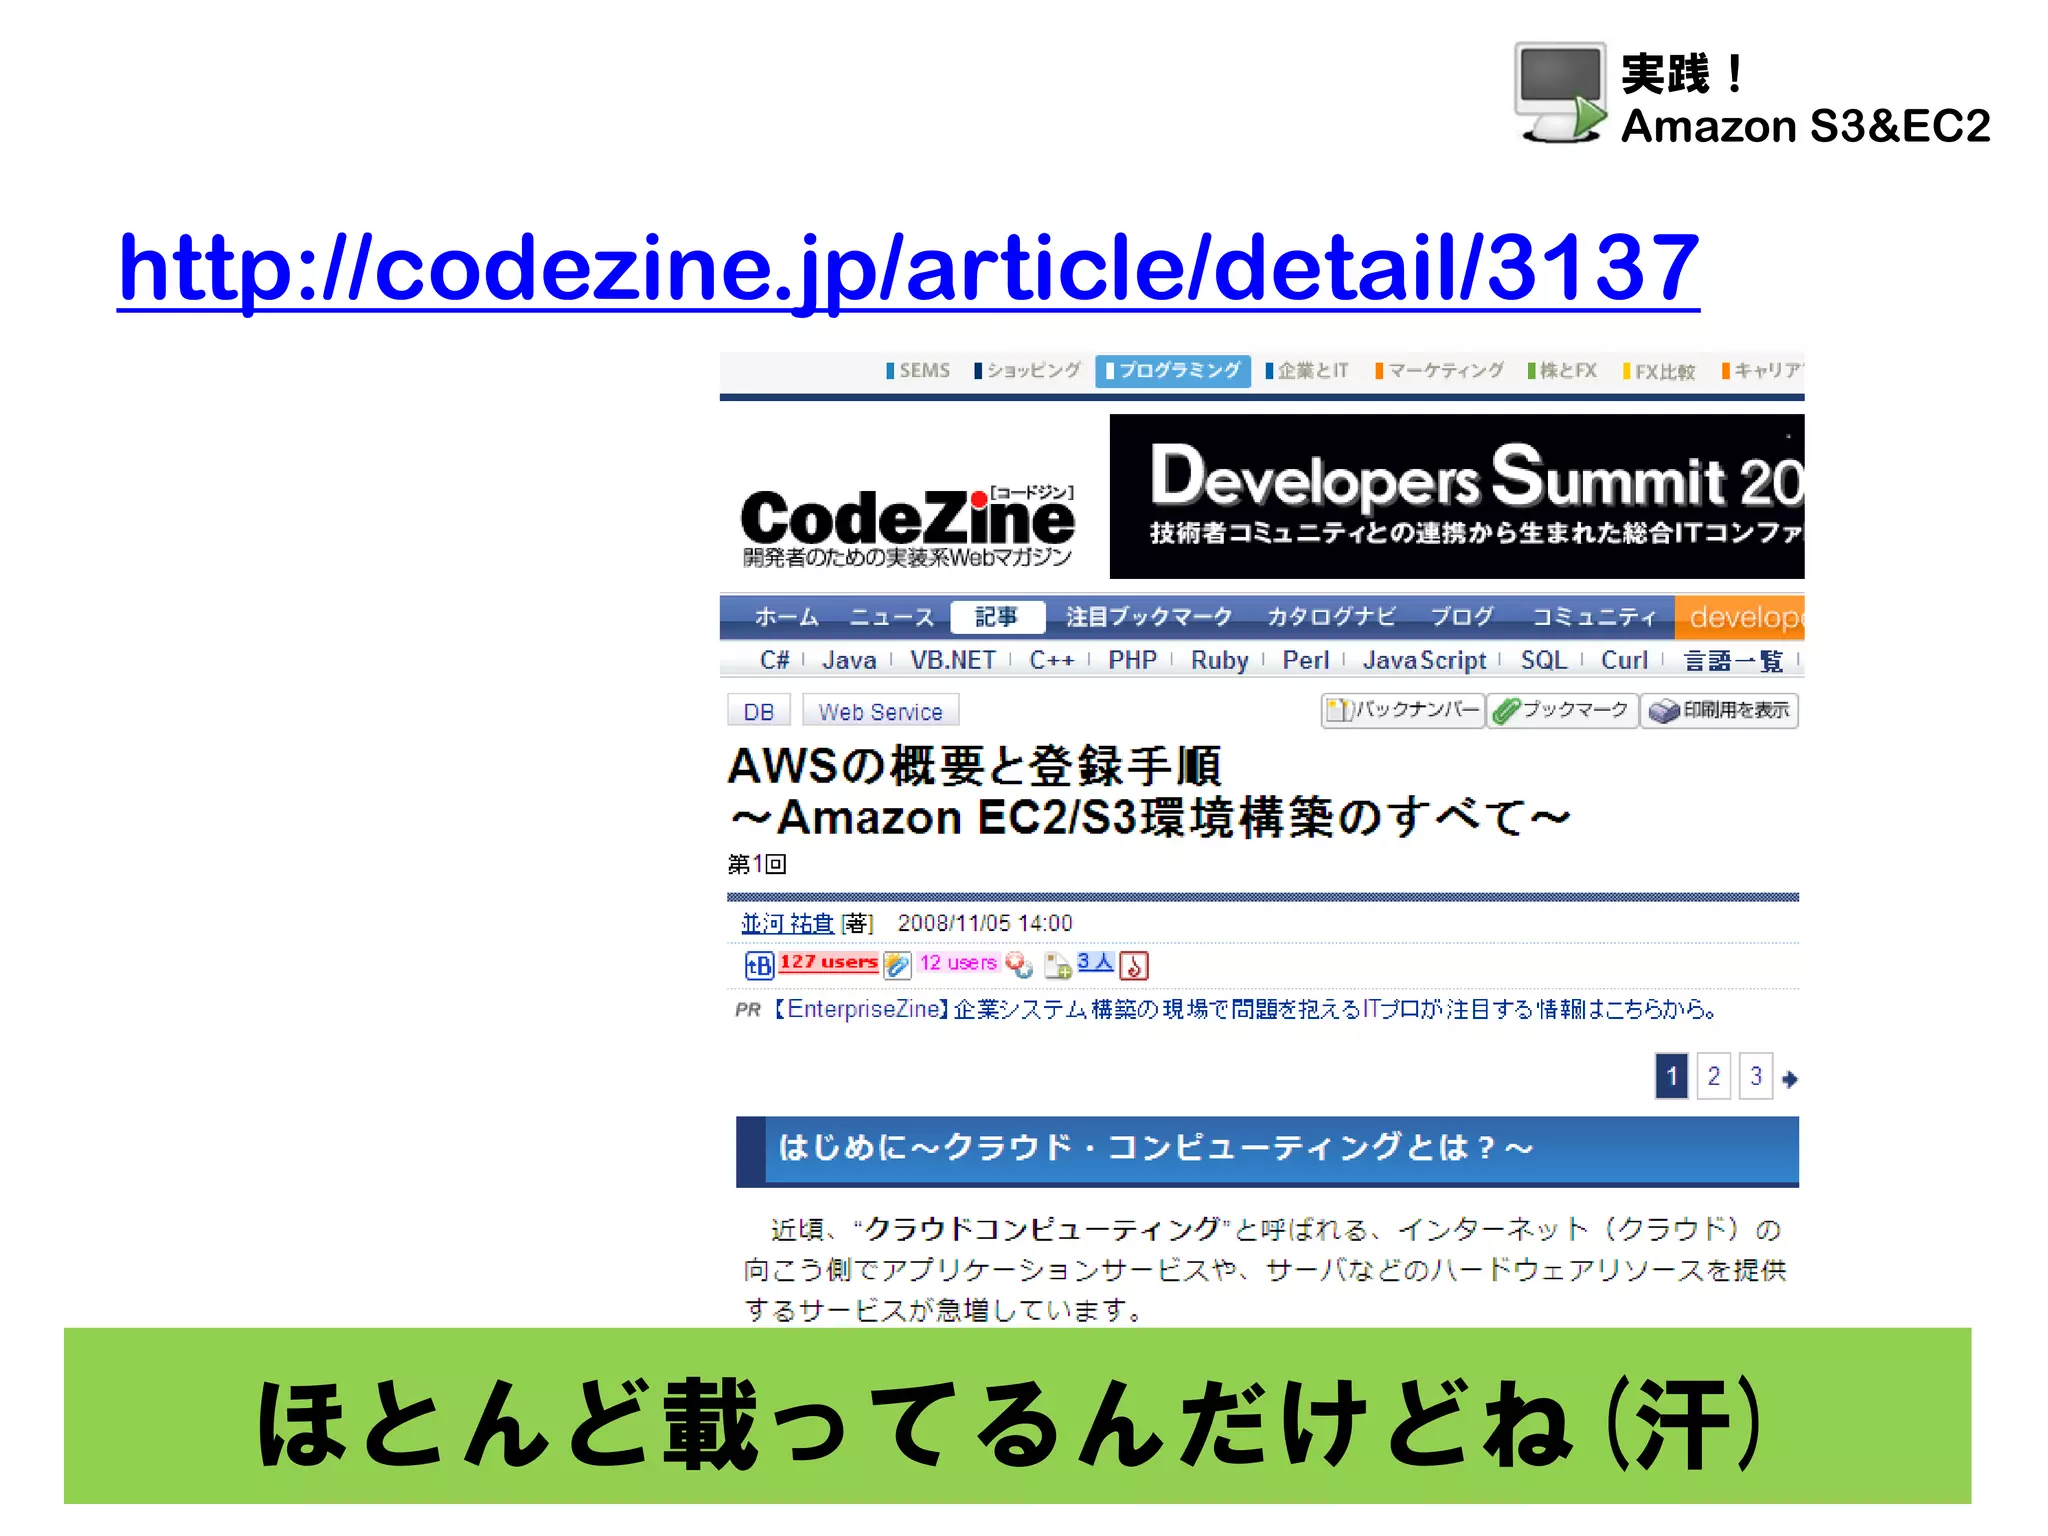Open the 12 users clip count
The width and height of the screenshot is (2048, 1536).
958,962
